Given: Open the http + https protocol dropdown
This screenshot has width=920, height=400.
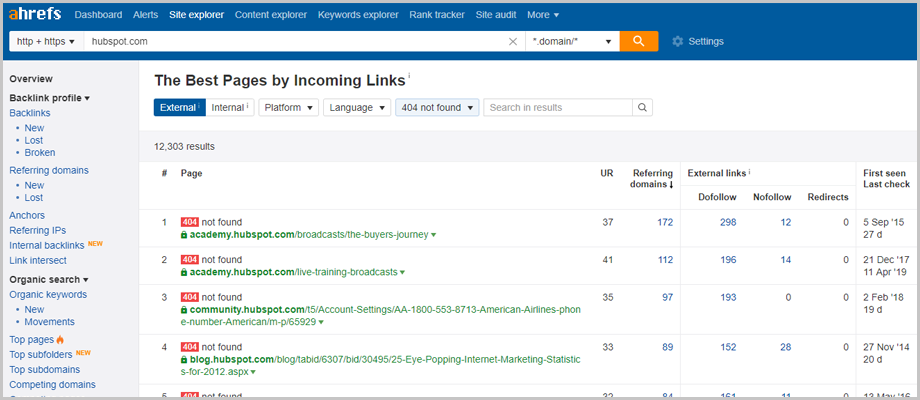Looking at the screenshot, I should tap(47, 42).
